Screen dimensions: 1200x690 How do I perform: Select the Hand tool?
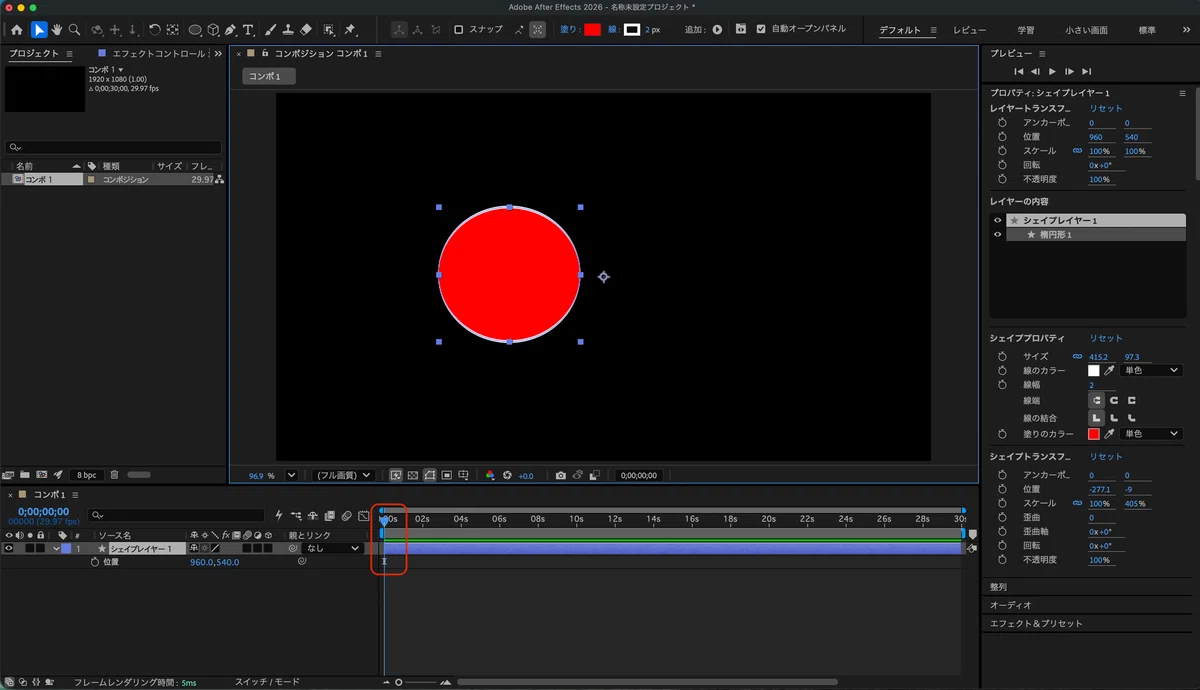pyautogui.click(x=57, y=30)
